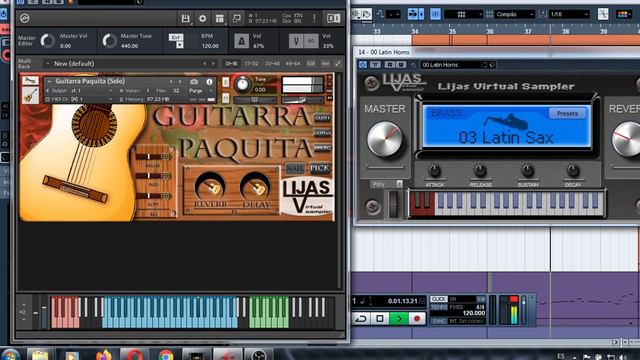Image resolution: width=640 pixels, height=360 pixels.
Task: Click the Cubase snap to zero crossing icon
Action: click(x=603, y=14)
